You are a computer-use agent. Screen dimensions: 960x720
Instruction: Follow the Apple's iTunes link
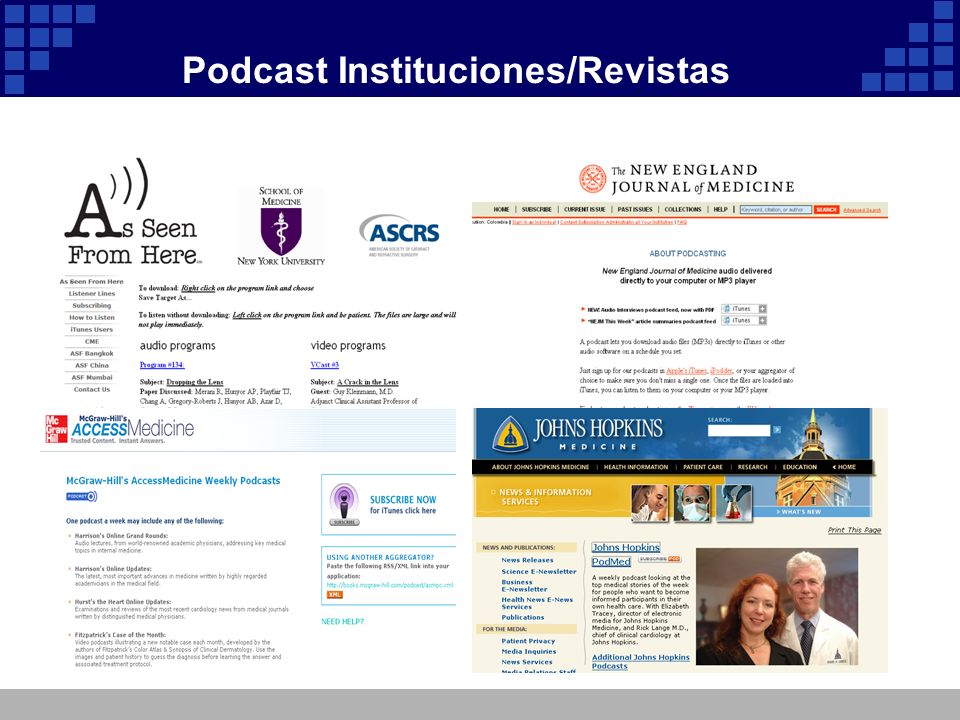[x=686, y=371]
